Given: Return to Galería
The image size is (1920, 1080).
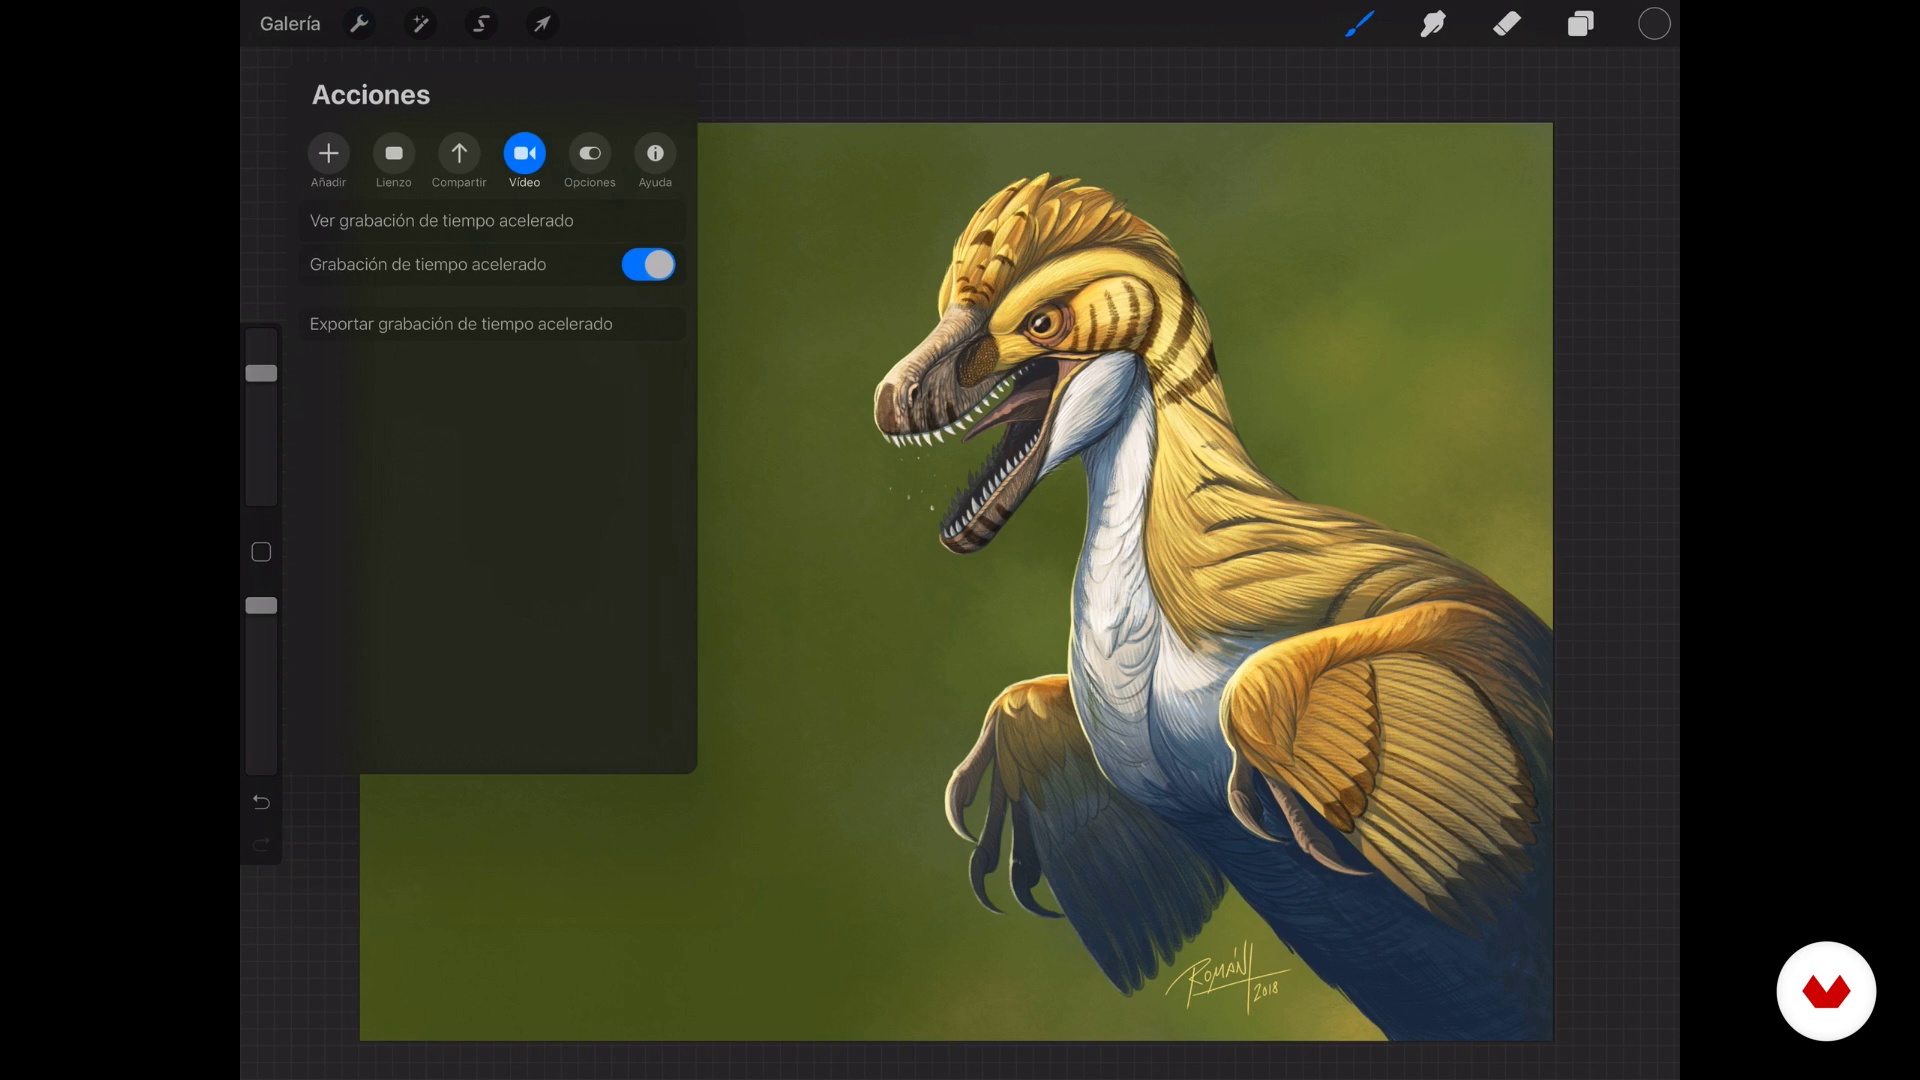Looking at the screenshot, I should (x=290, y=24).
